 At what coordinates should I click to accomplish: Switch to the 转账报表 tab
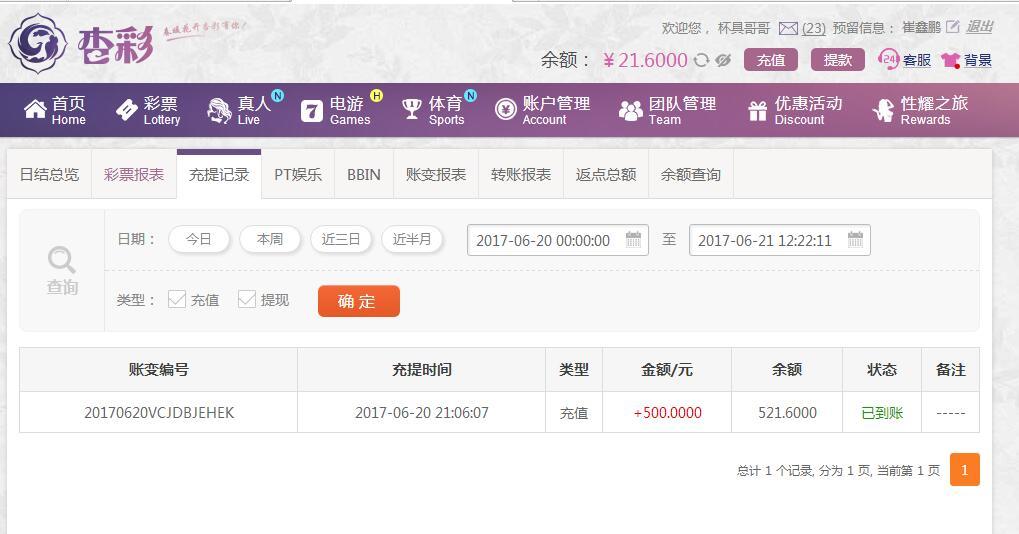click(521, 174)
